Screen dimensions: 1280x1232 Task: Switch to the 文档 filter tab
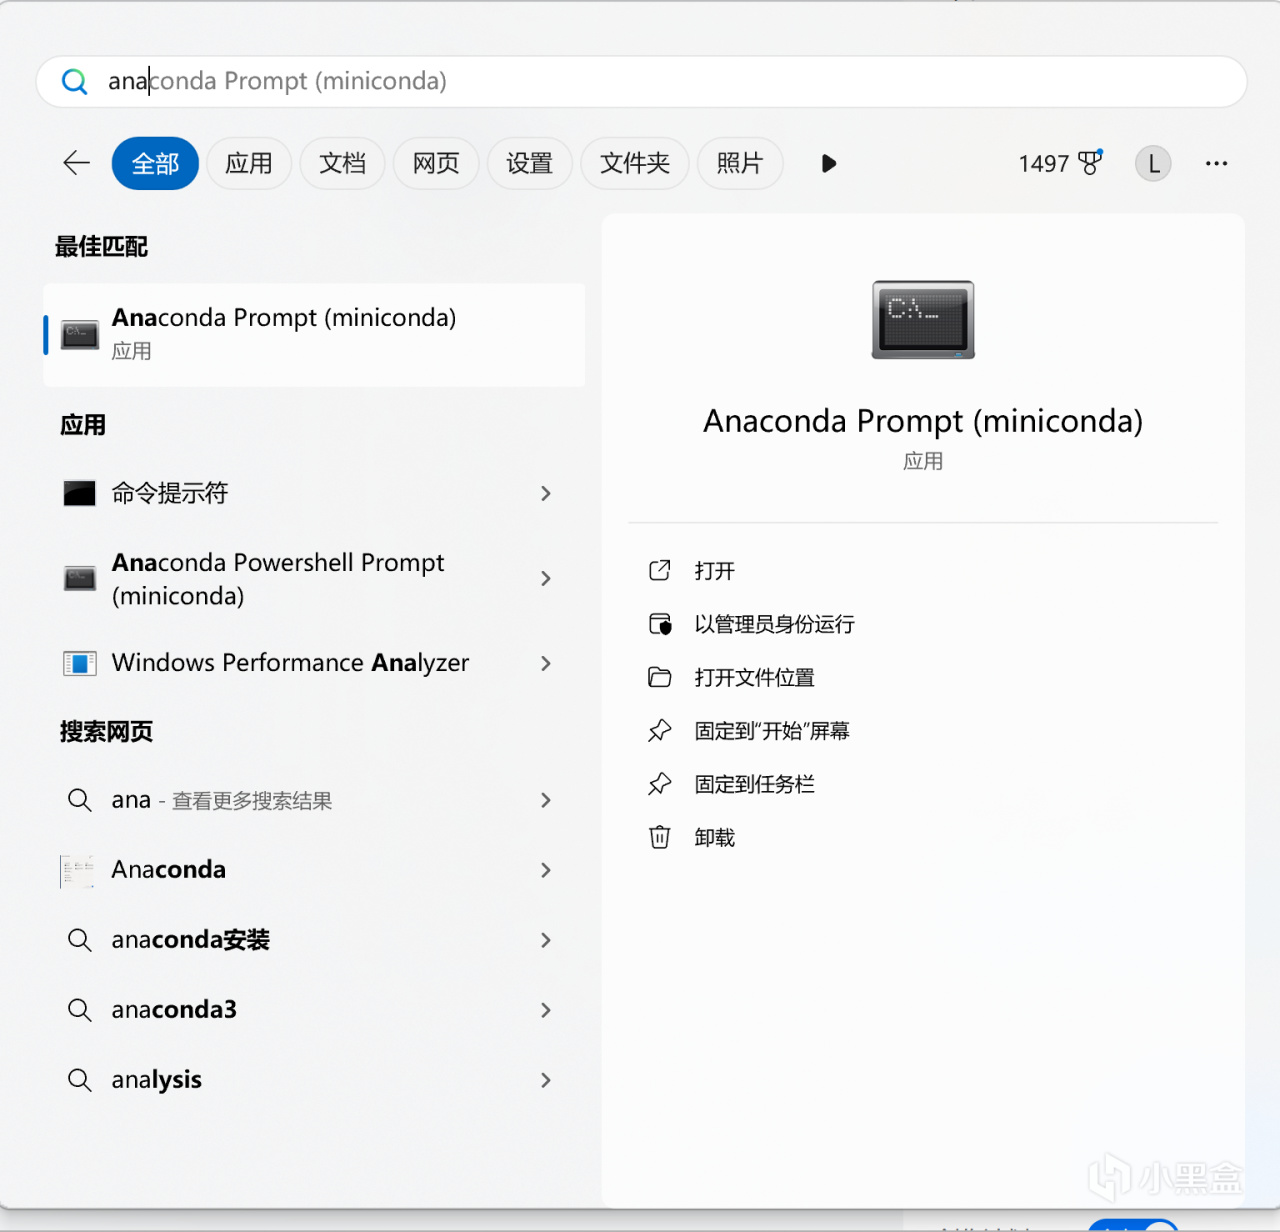pyautogui.click(x=343, y=163)
